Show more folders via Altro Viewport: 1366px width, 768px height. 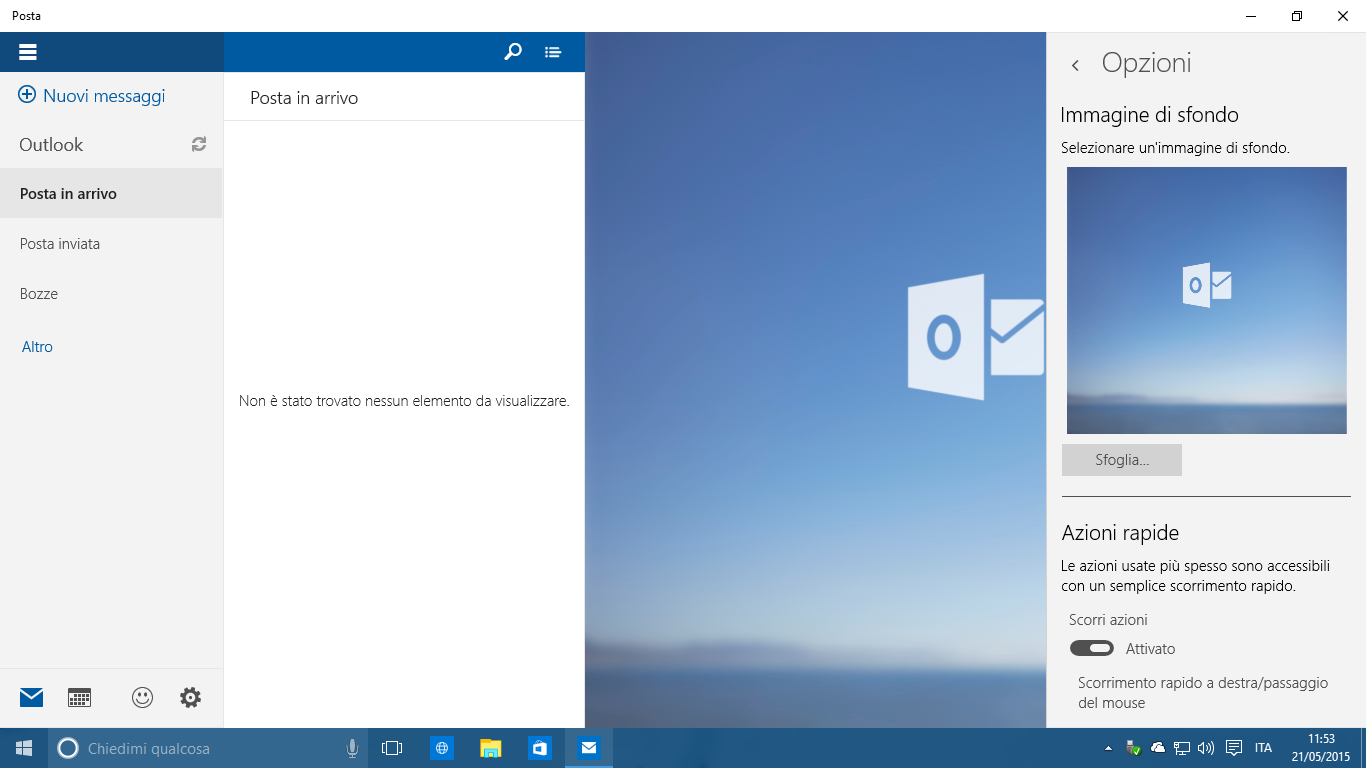click(x=37, y=347)
